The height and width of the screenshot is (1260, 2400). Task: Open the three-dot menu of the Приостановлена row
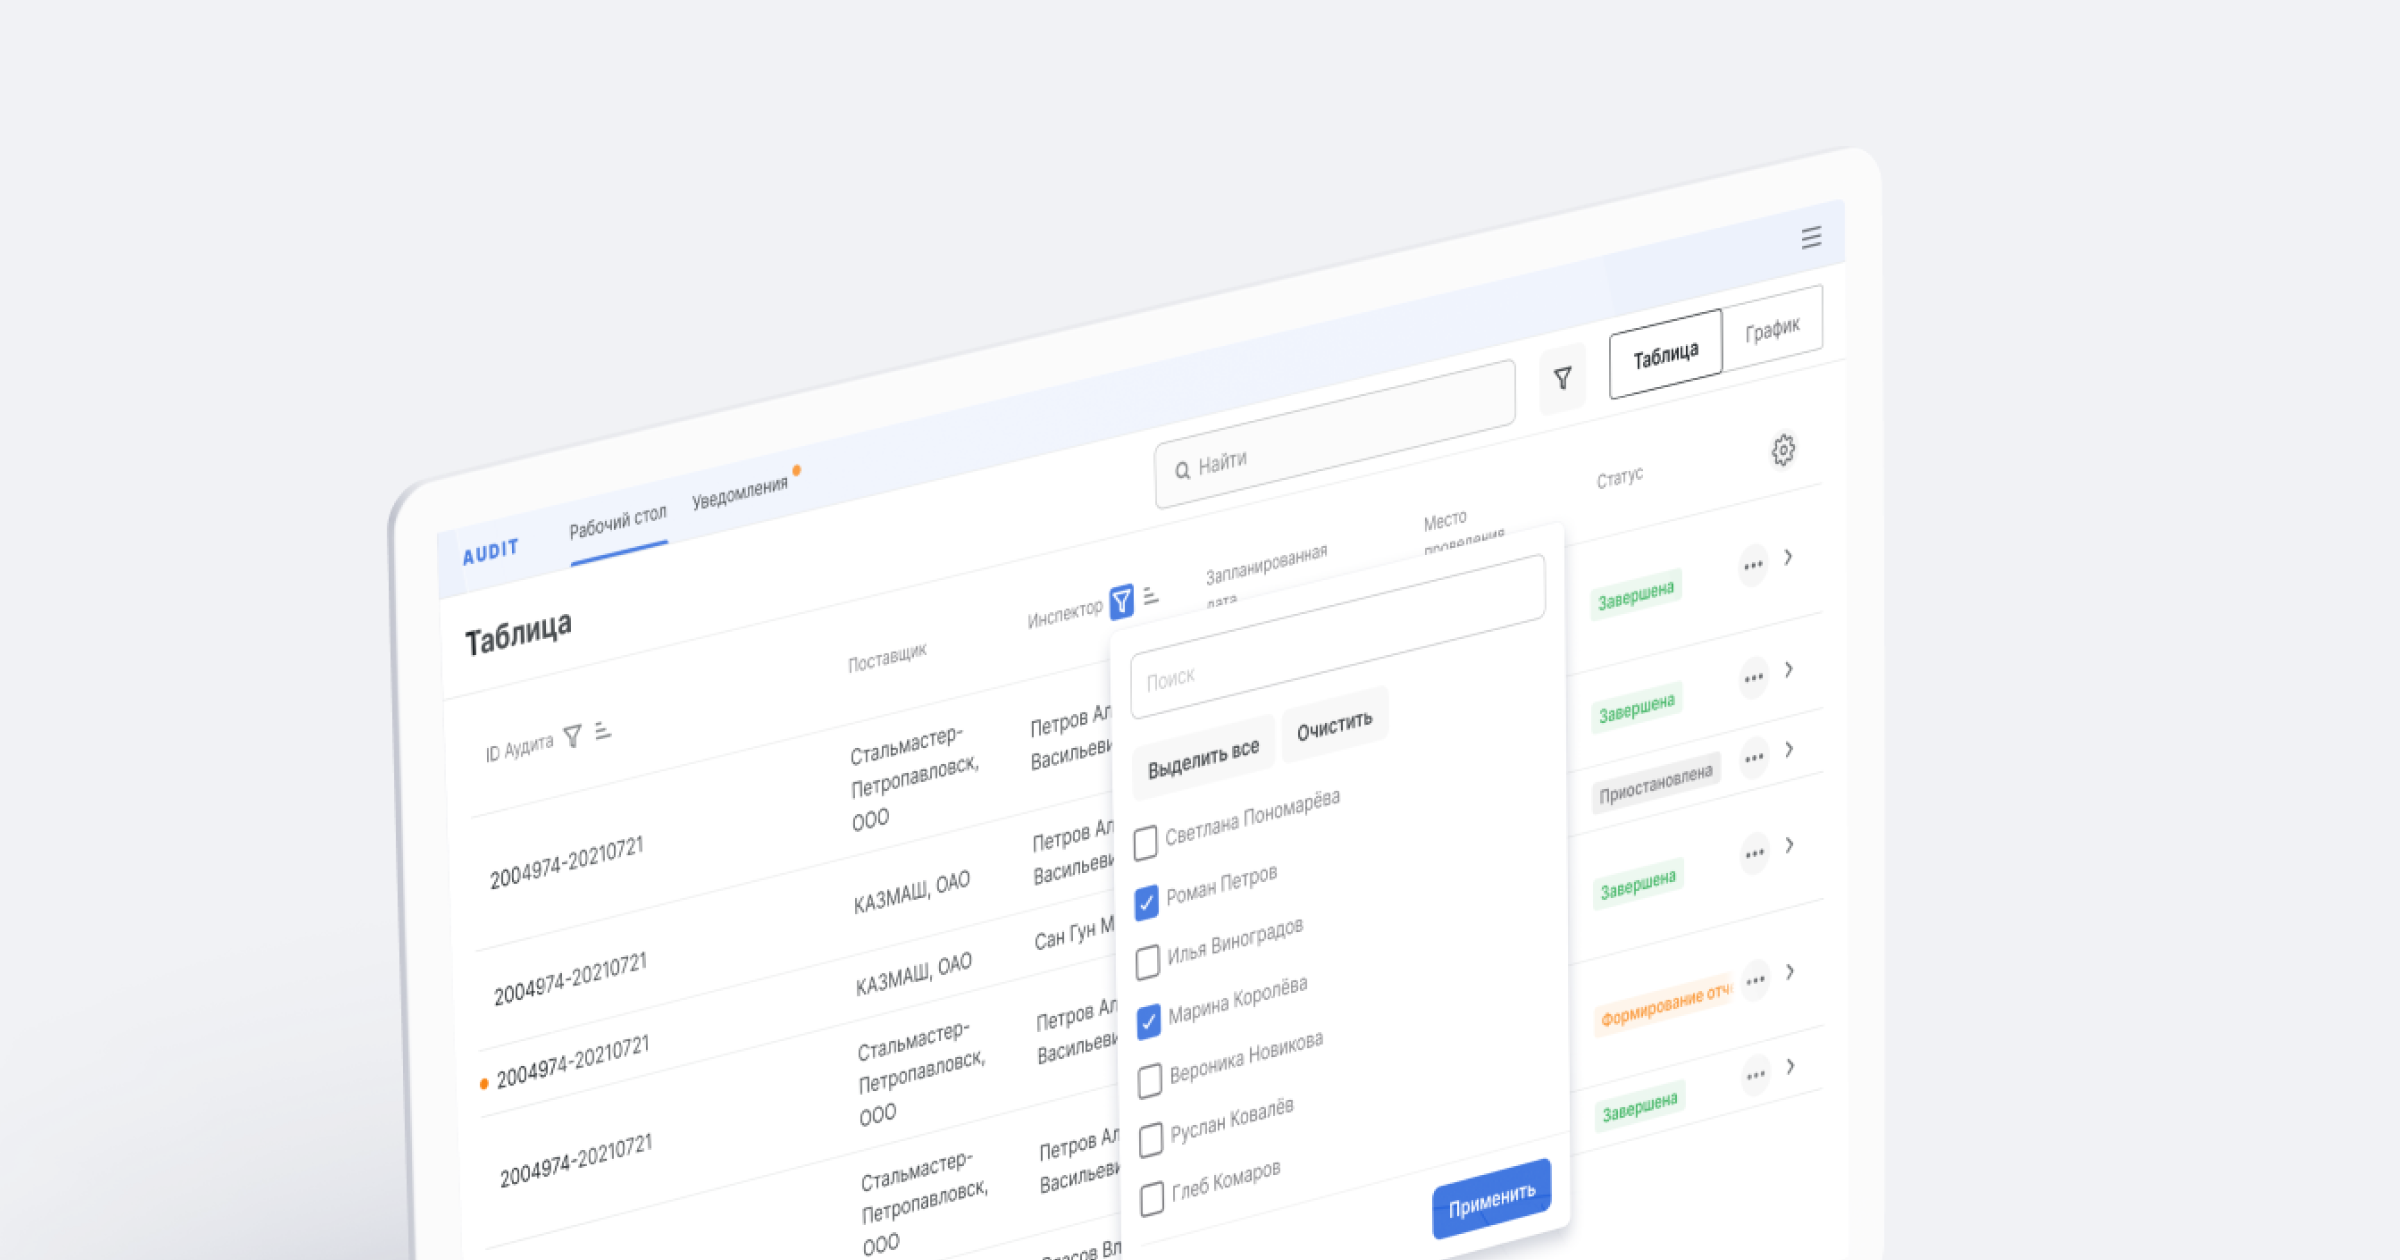[1753, 759]
